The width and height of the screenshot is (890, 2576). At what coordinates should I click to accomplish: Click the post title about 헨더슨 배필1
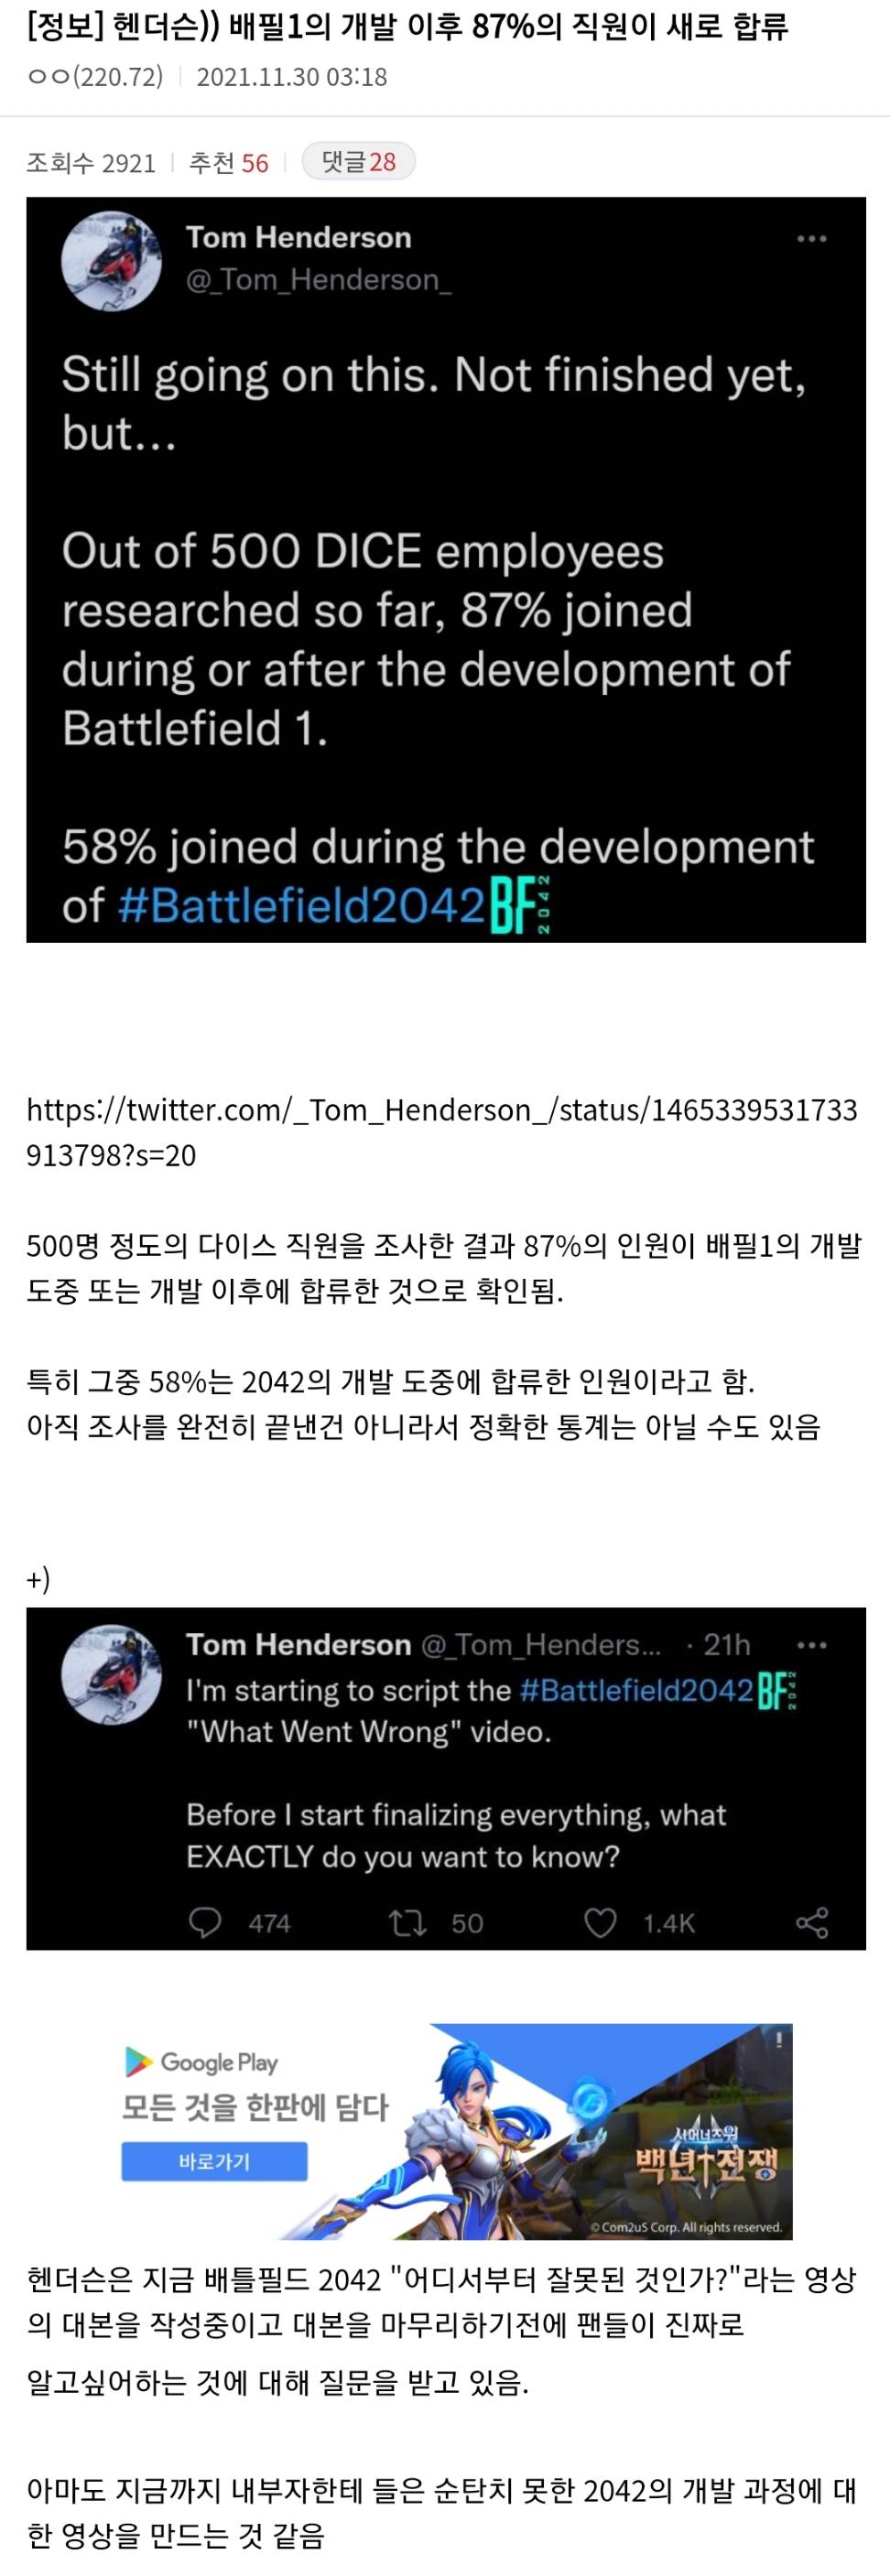point(408,26)
